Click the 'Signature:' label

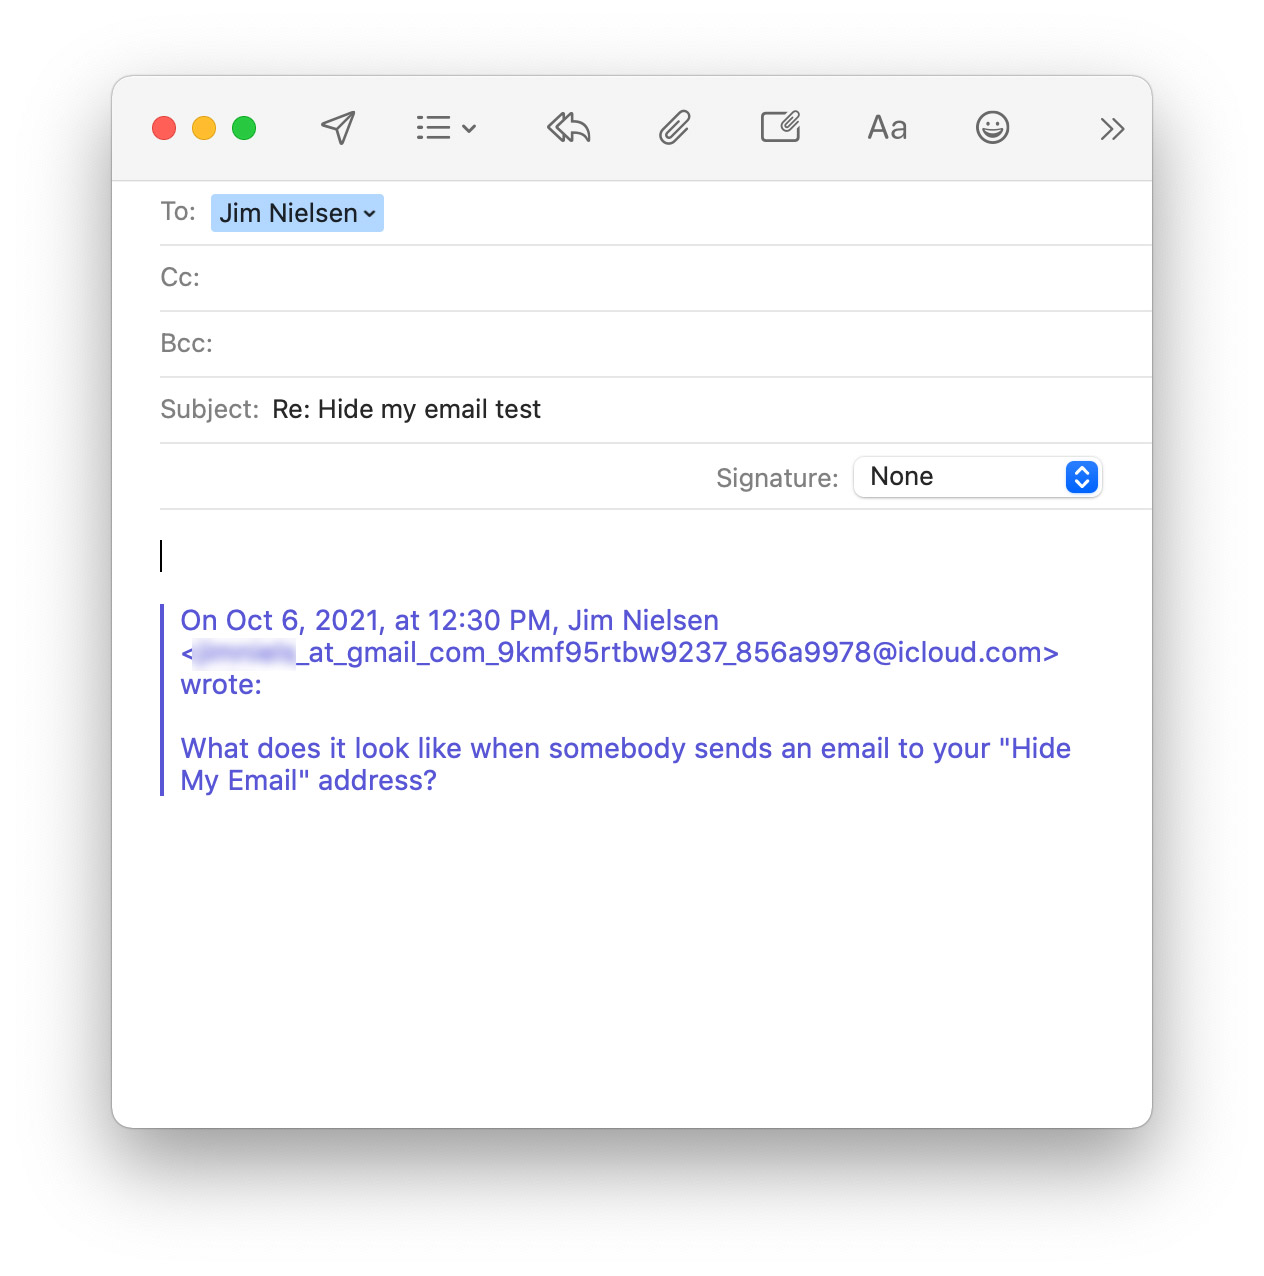point(777,478)
